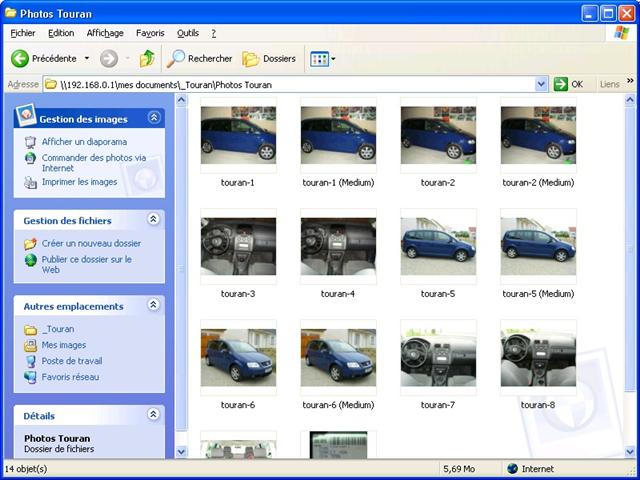
Task: Select the touran-6 thumbnail
Action: 238,358
